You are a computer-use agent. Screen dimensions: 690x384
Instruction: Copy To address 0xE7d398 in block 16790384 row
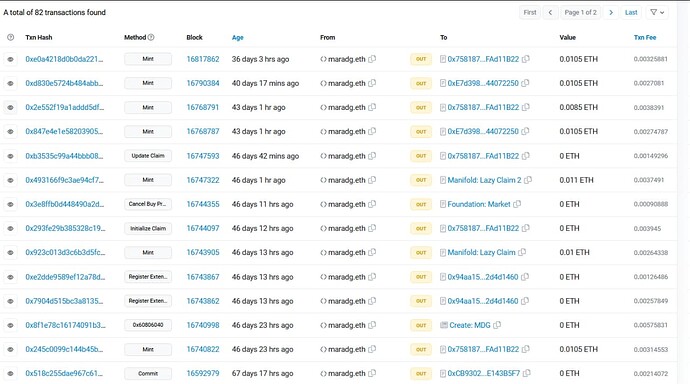point(525,83)
